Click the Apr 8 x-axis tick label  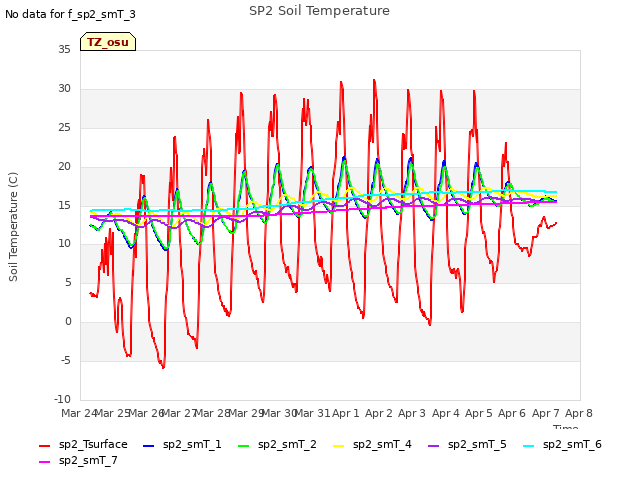coord(579,413)
